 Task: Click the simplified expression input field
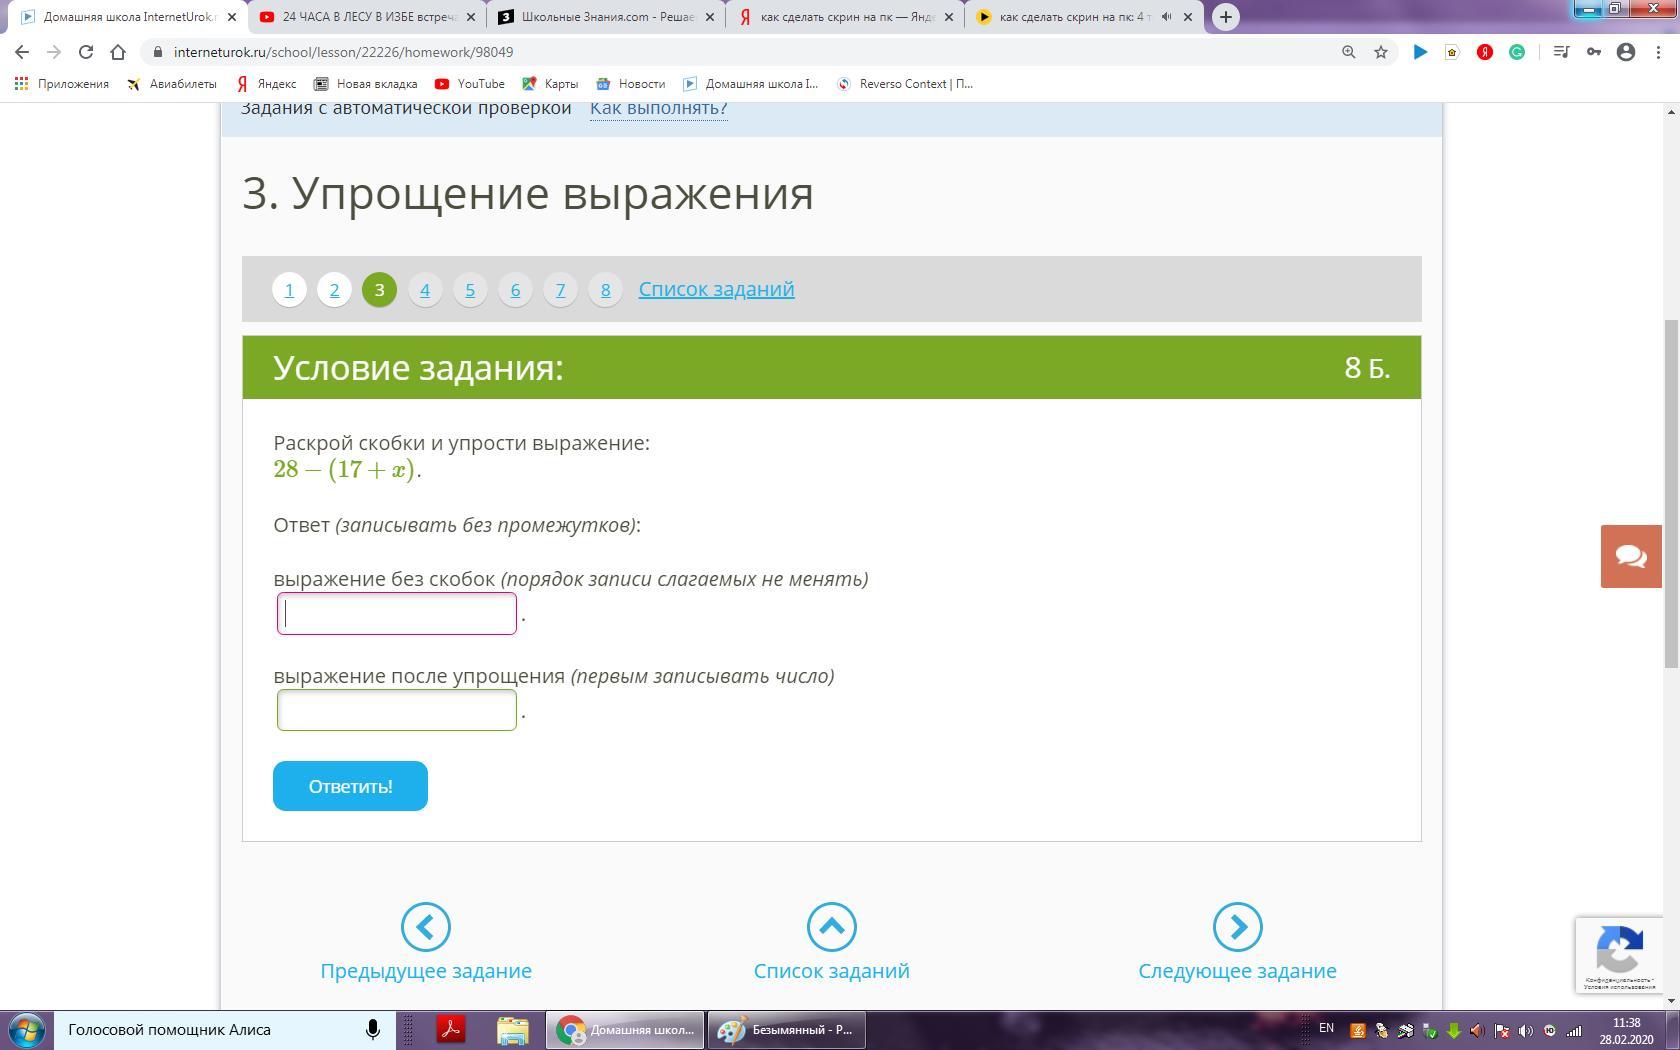point(397,710)
